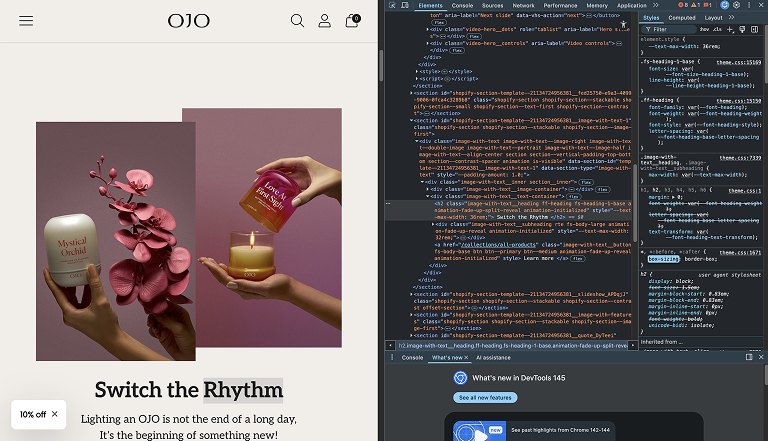Open the AI assistance drawer tab
Viewport: 768px width, 441px height.
(x=493, y=358)
